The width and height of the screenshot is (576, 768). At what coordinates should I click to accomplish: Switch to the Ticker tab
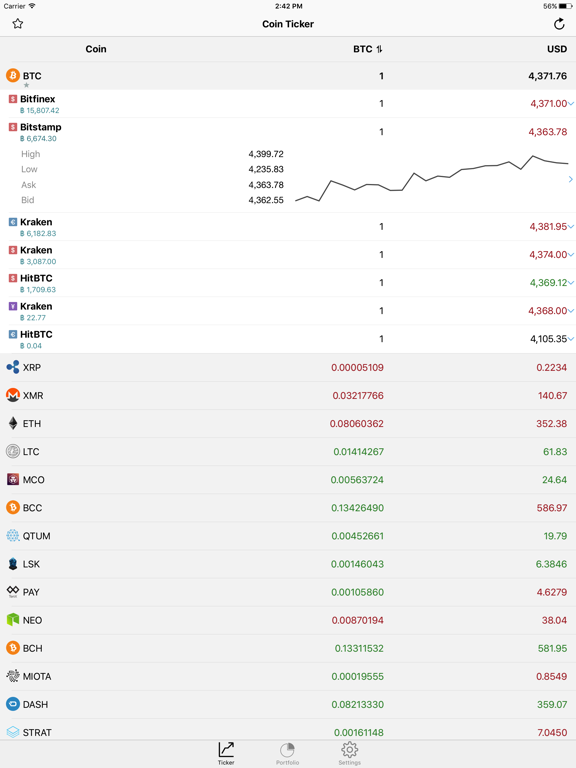tap(226, 753)
